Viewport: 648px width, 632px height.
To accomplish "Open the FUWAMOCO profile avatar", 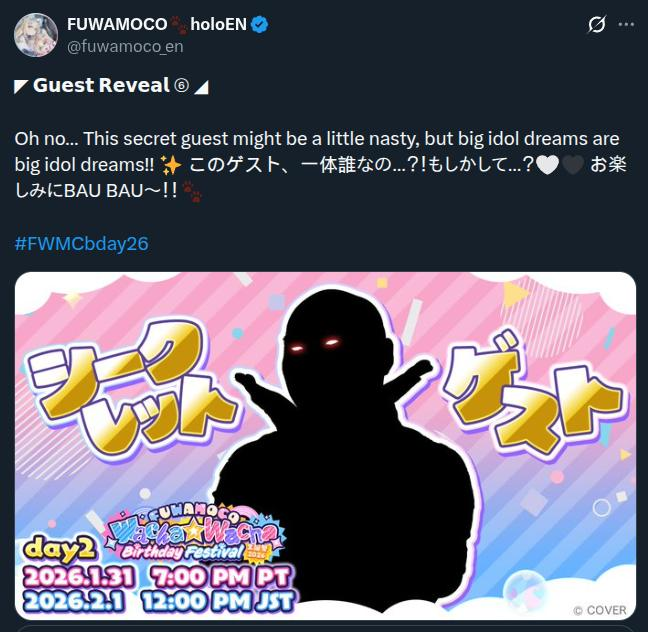I will tap(36, 35).
